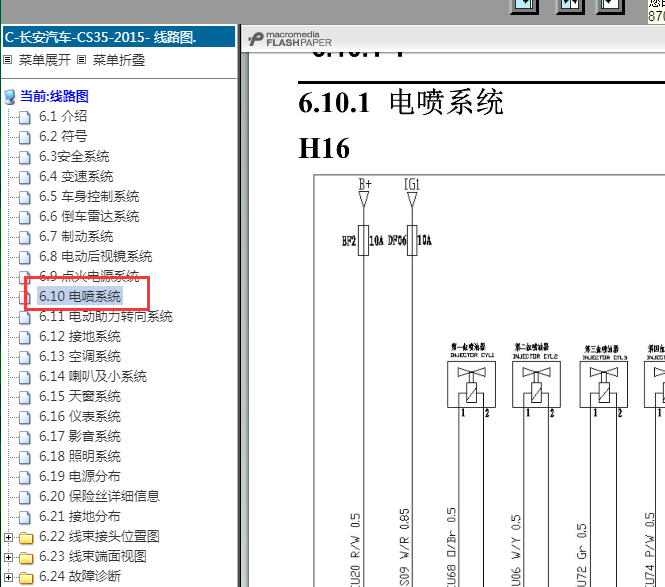Open 6.19 电源分布 page
Viewport: 665px width, 587px height.
click(80, 476)
